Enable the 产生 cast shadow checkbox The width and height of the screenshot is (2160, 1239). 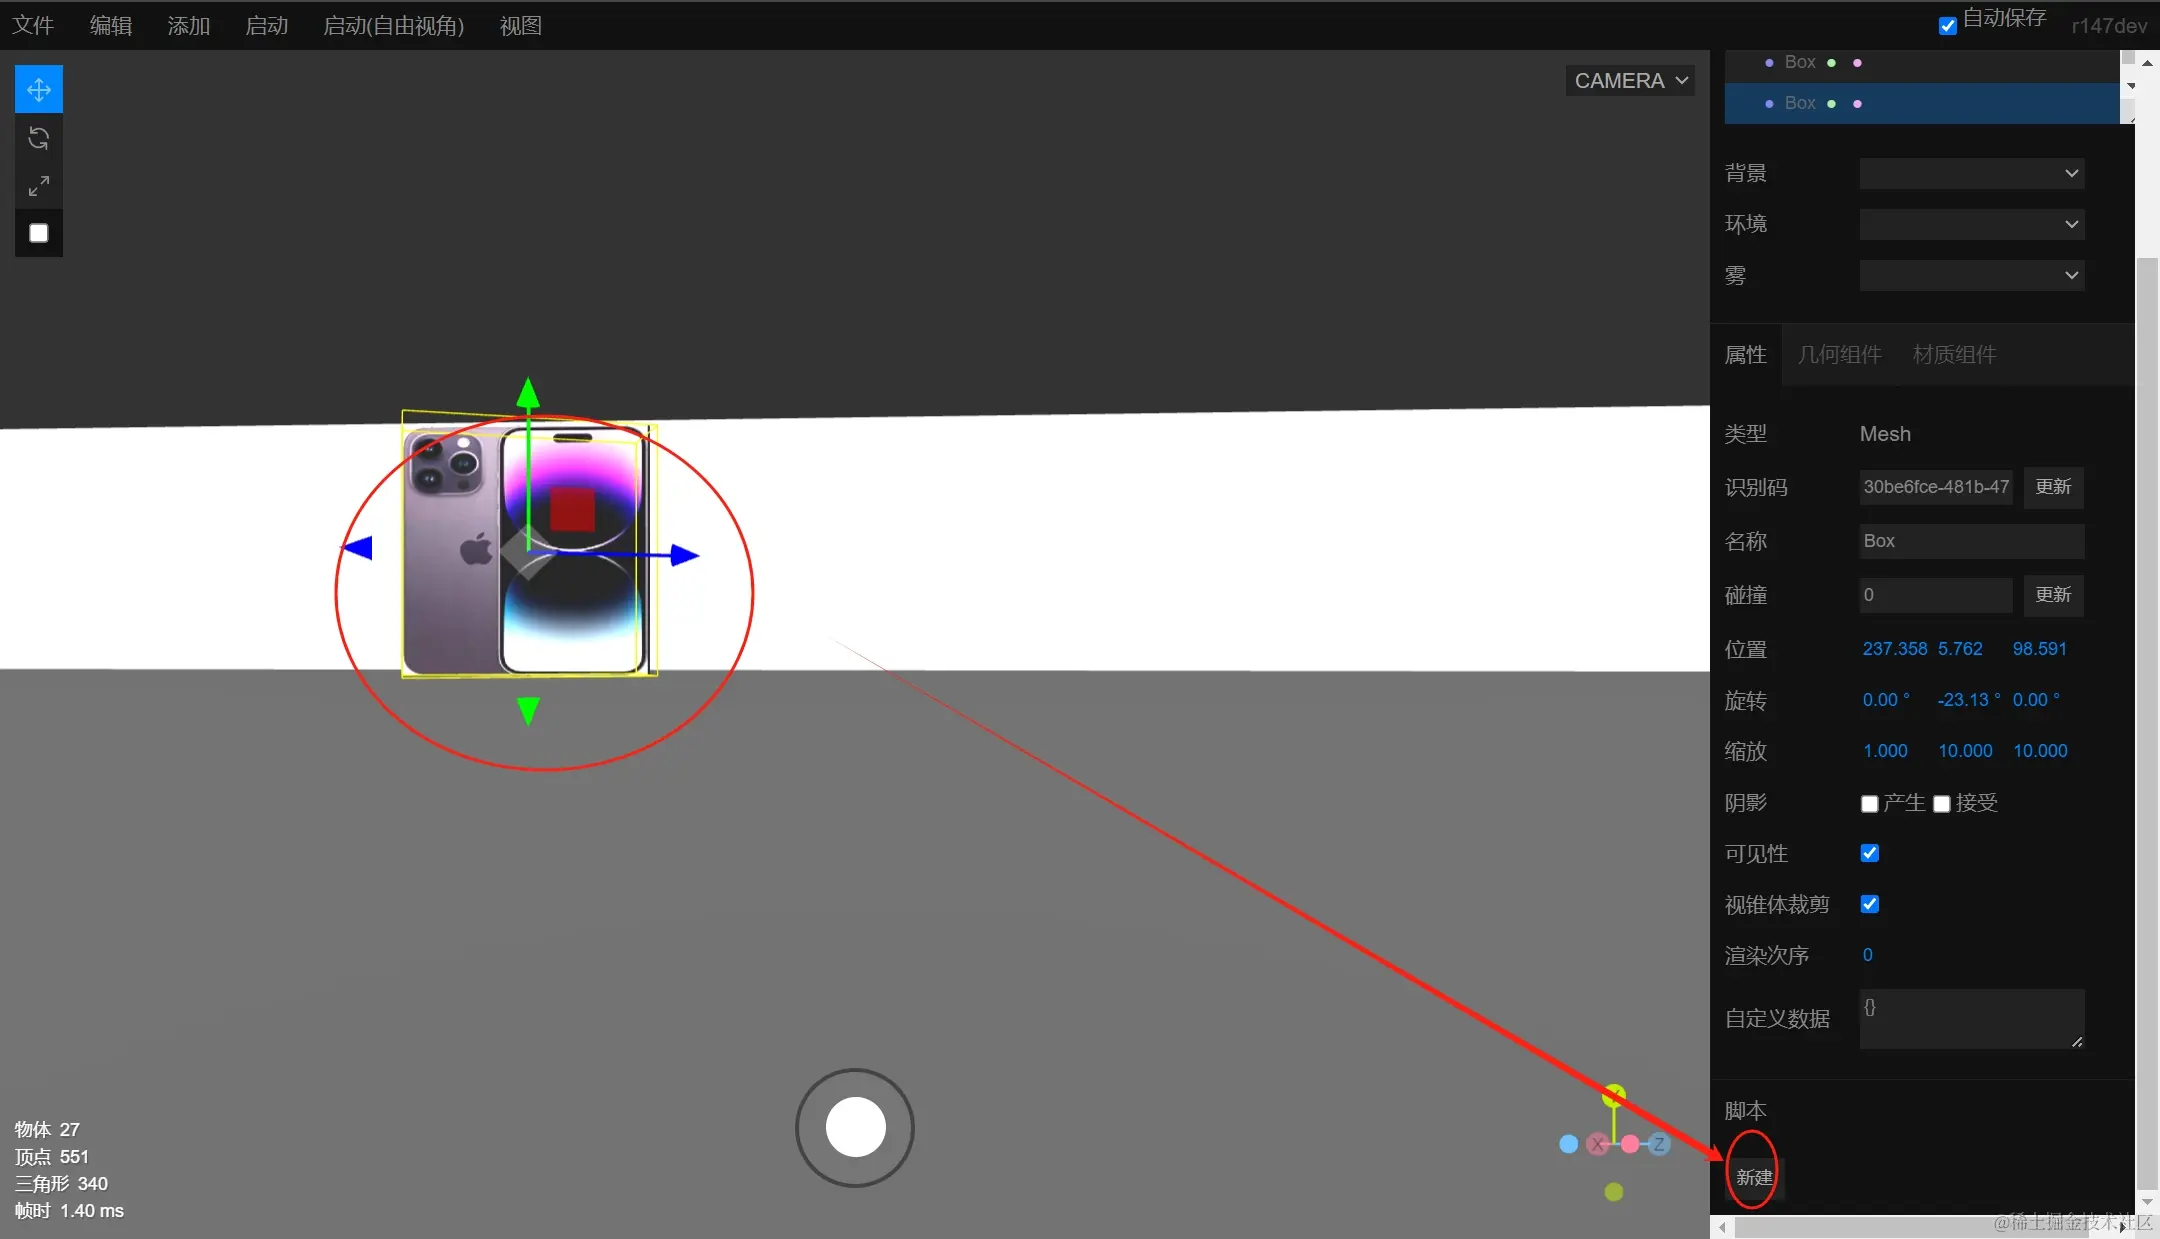click(1869, 804)
